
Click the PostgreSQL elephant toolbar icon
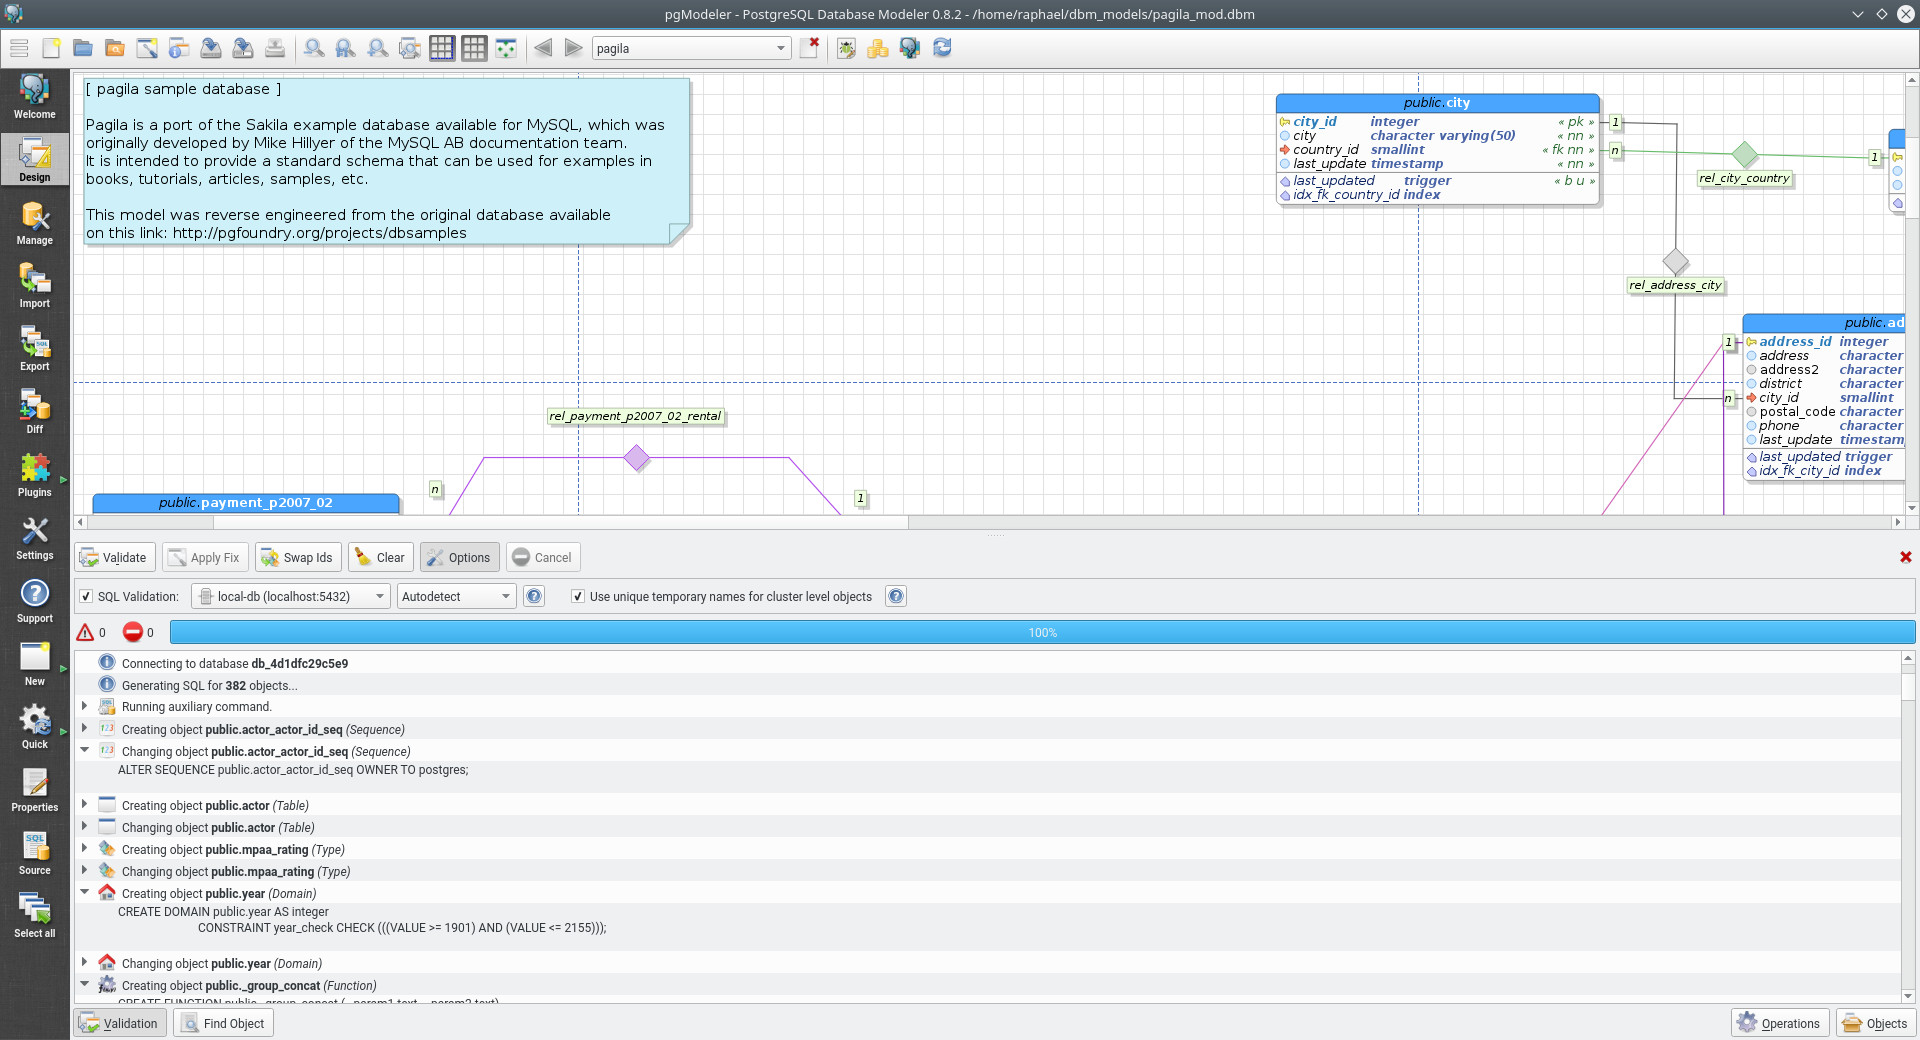910,48
